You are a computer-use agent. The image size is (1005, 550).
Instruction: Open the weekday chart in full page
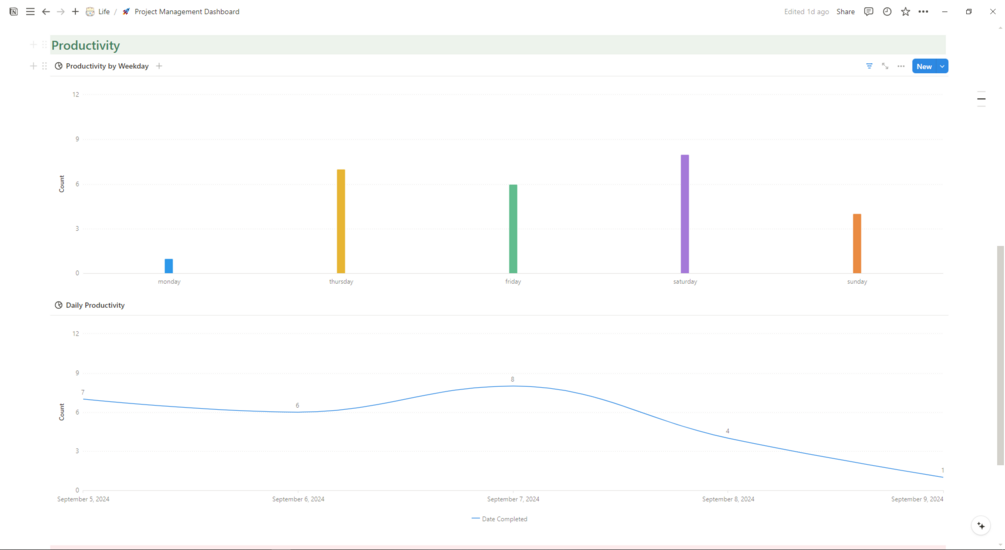point(885,66)
